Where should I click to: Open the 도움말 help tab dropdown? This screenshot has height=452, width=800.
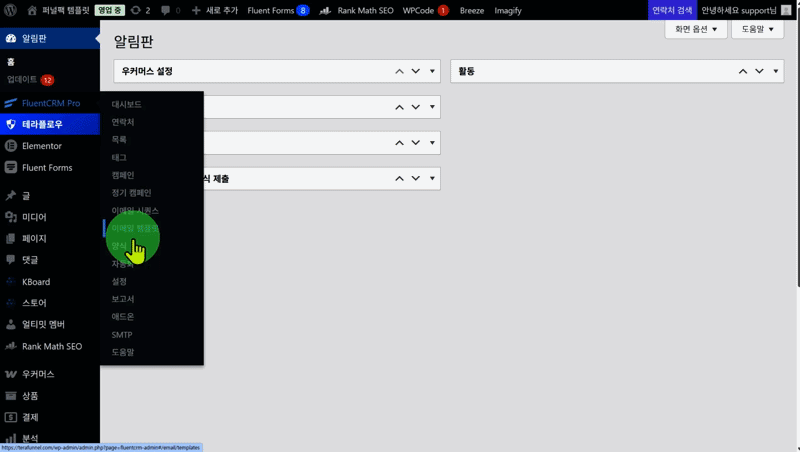(x=757, y=29)
